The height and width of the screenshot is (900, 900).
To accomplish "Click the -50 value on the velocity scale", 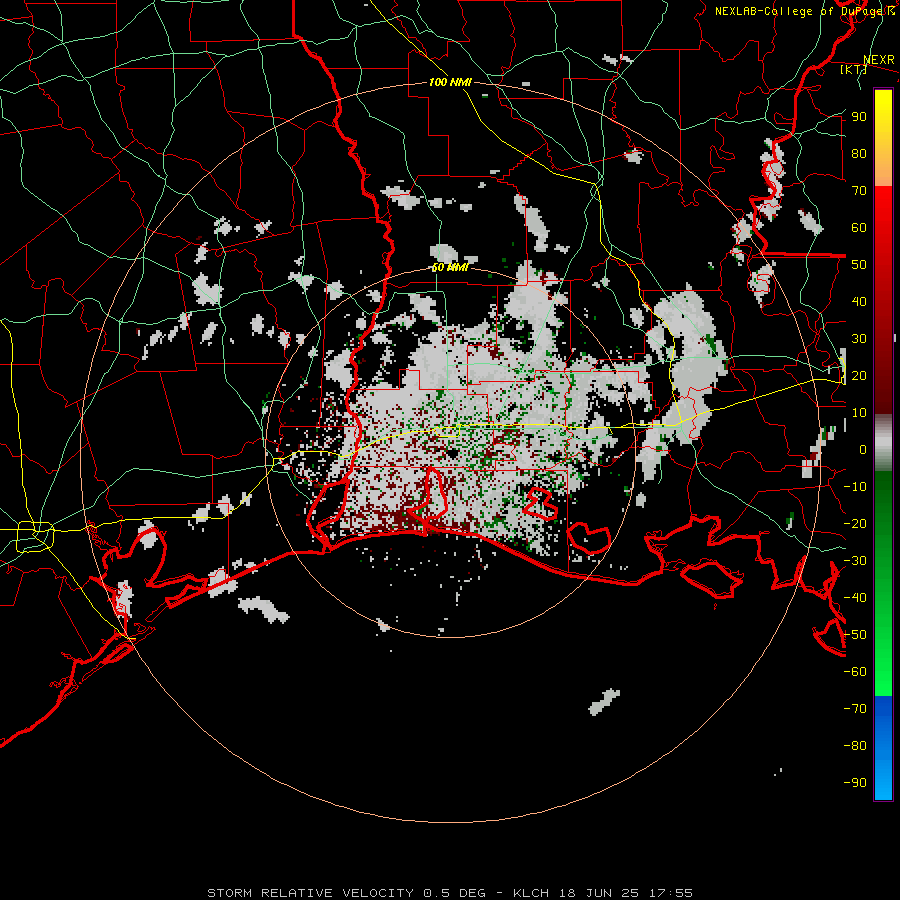I will (x=855, y=635).
